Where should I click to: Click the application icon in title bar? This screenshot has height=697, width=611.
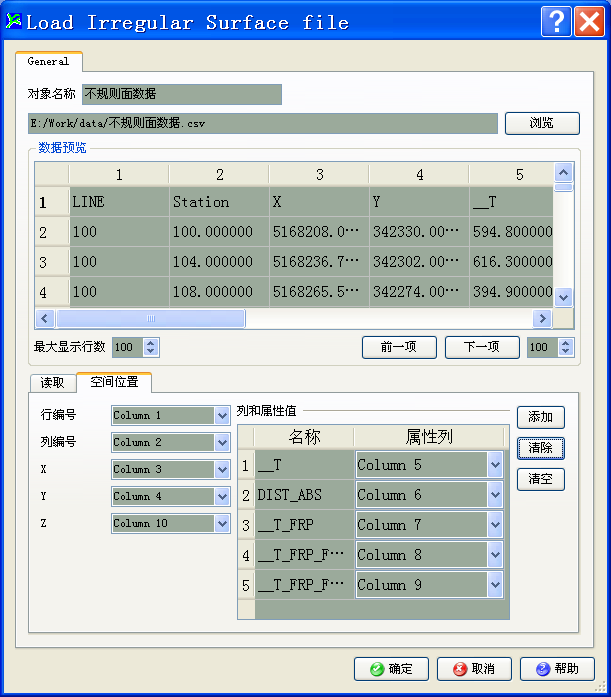14,21
